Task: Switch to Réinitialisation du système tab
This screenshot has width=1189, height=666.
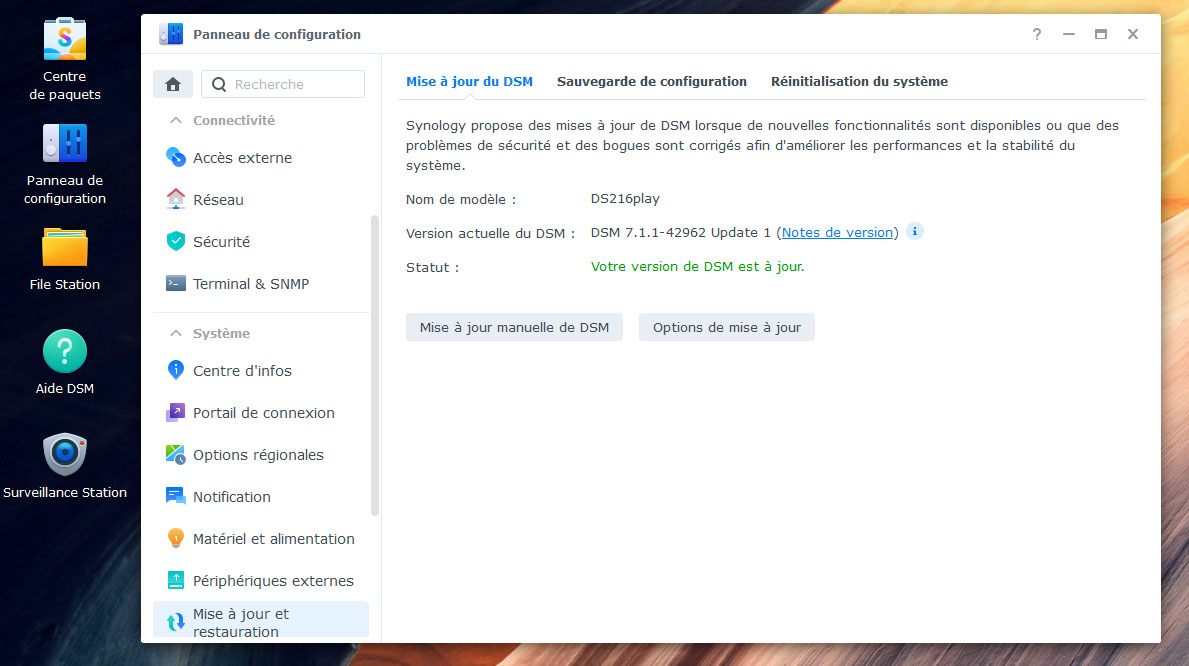Action: pyautogui.click(x=859, y=82)
